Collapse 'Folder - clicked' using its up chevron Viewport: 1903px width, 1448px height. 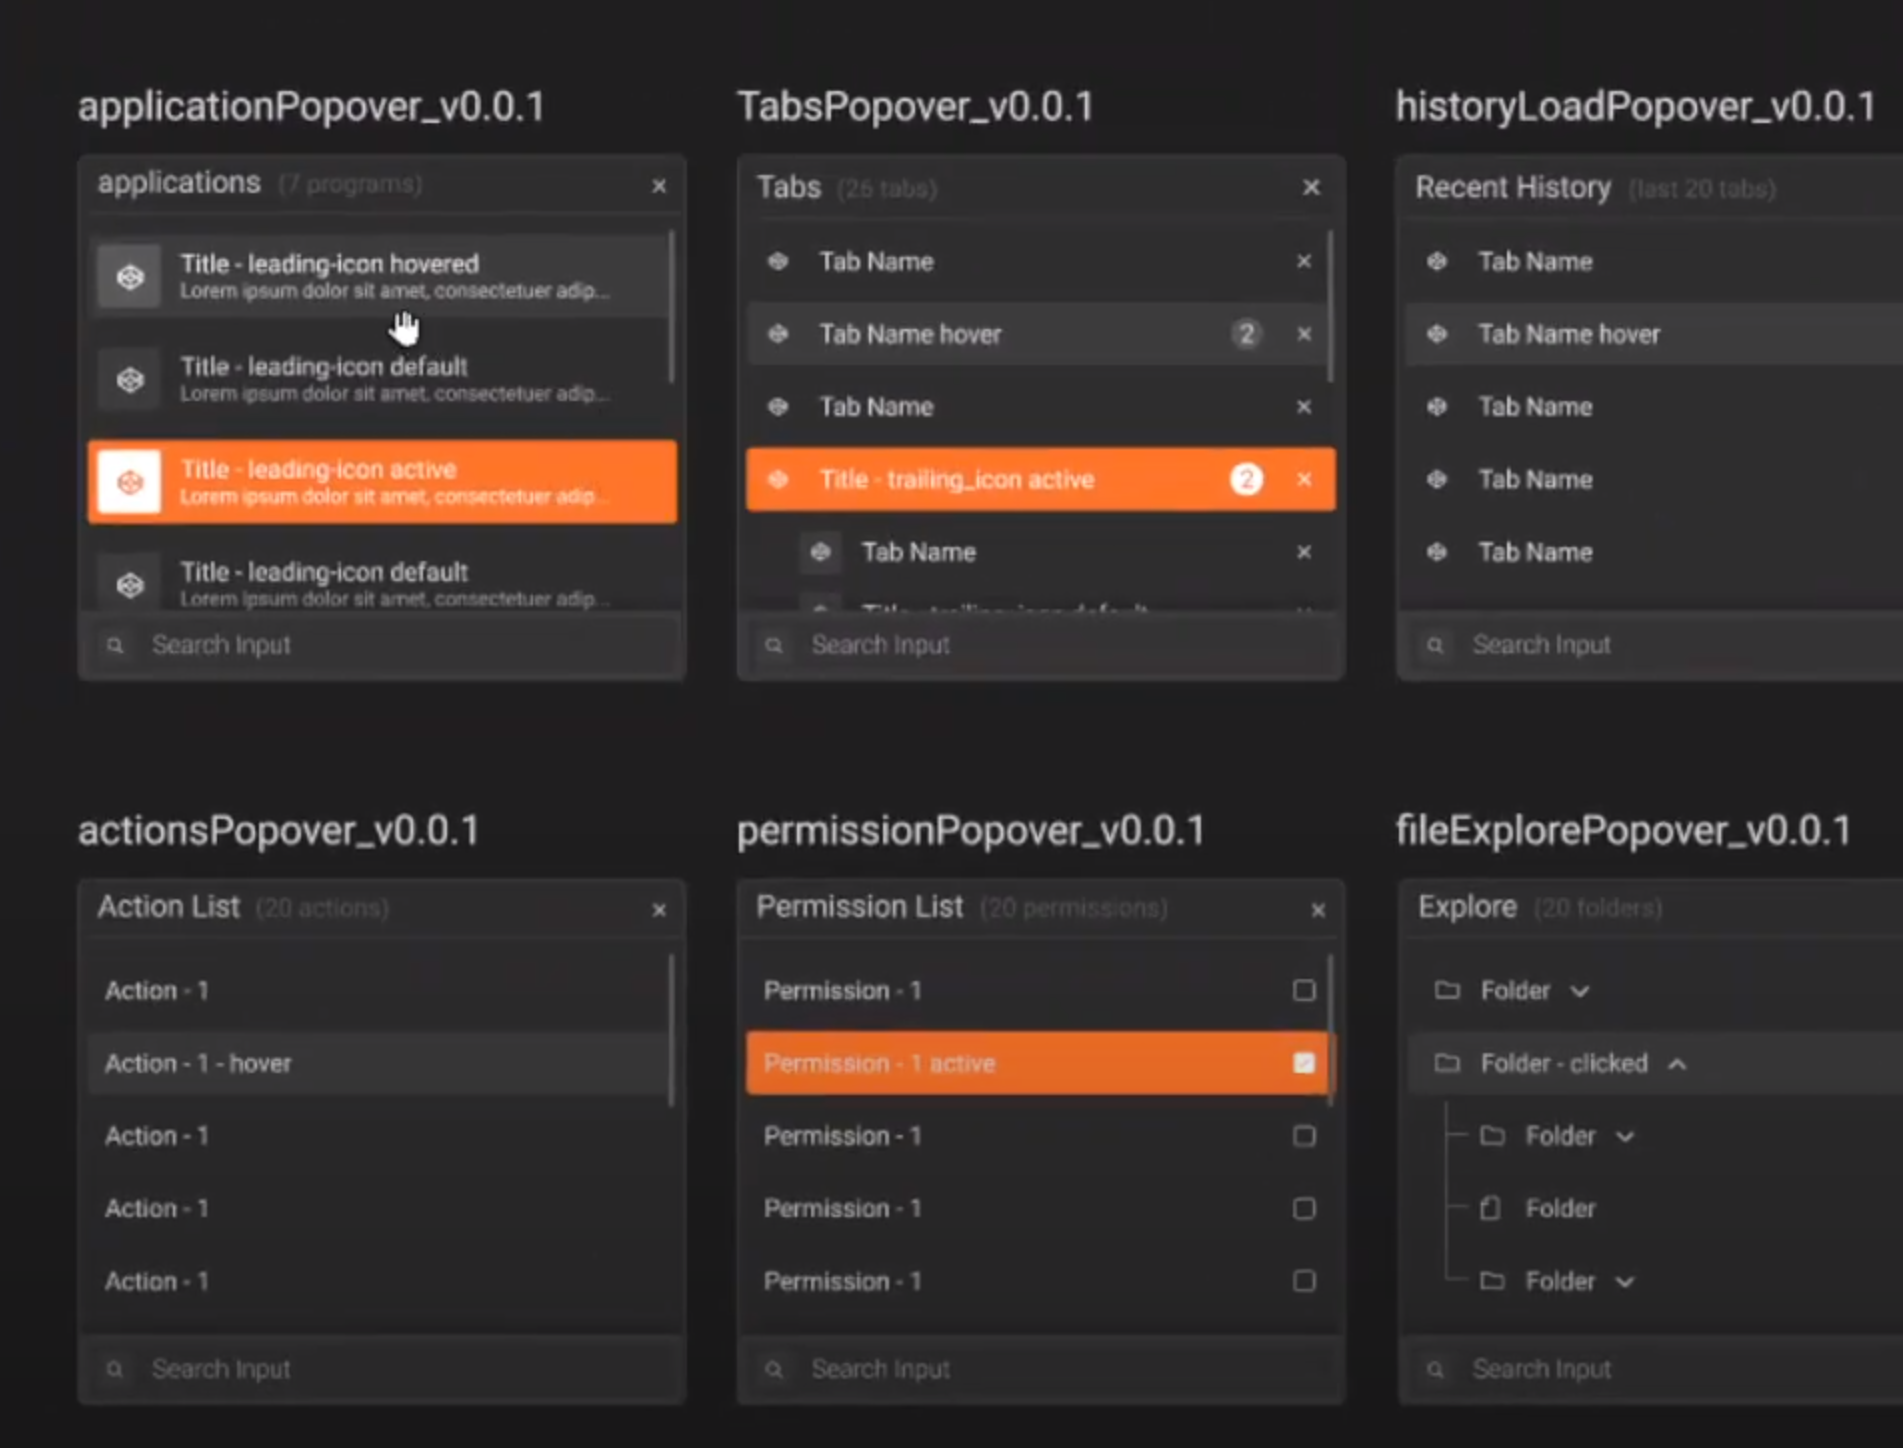pyautogui.click(x=1678, y=1064)
